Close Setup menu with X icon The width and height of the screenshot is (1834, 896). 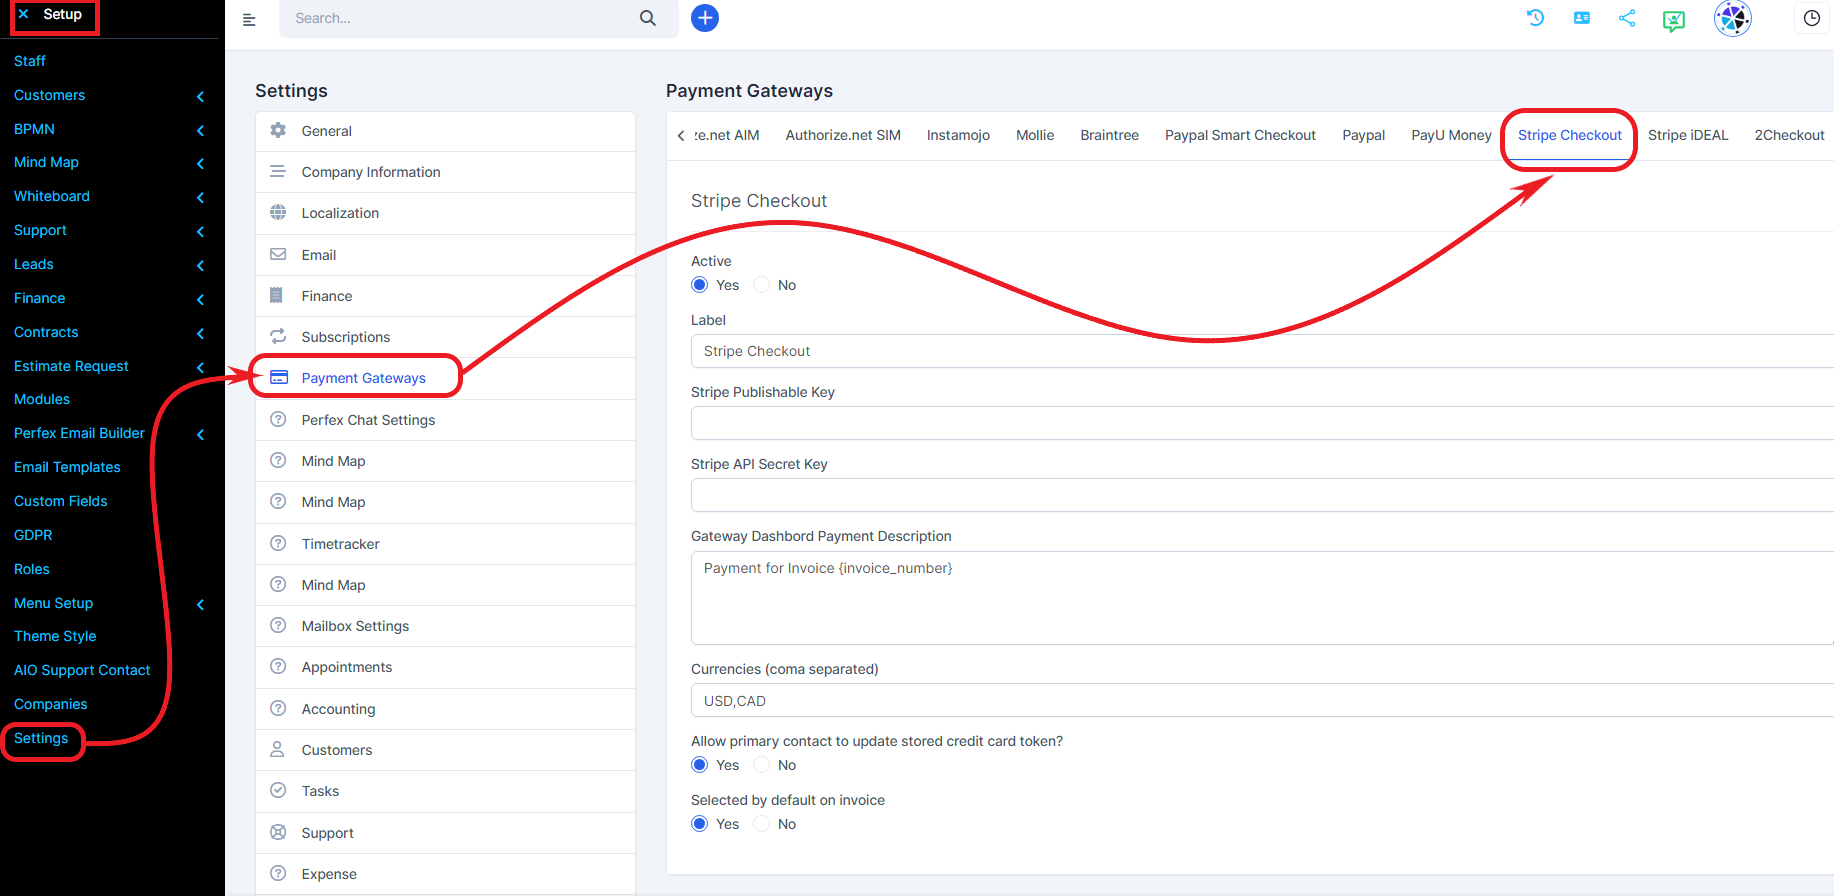pos(23,14)
